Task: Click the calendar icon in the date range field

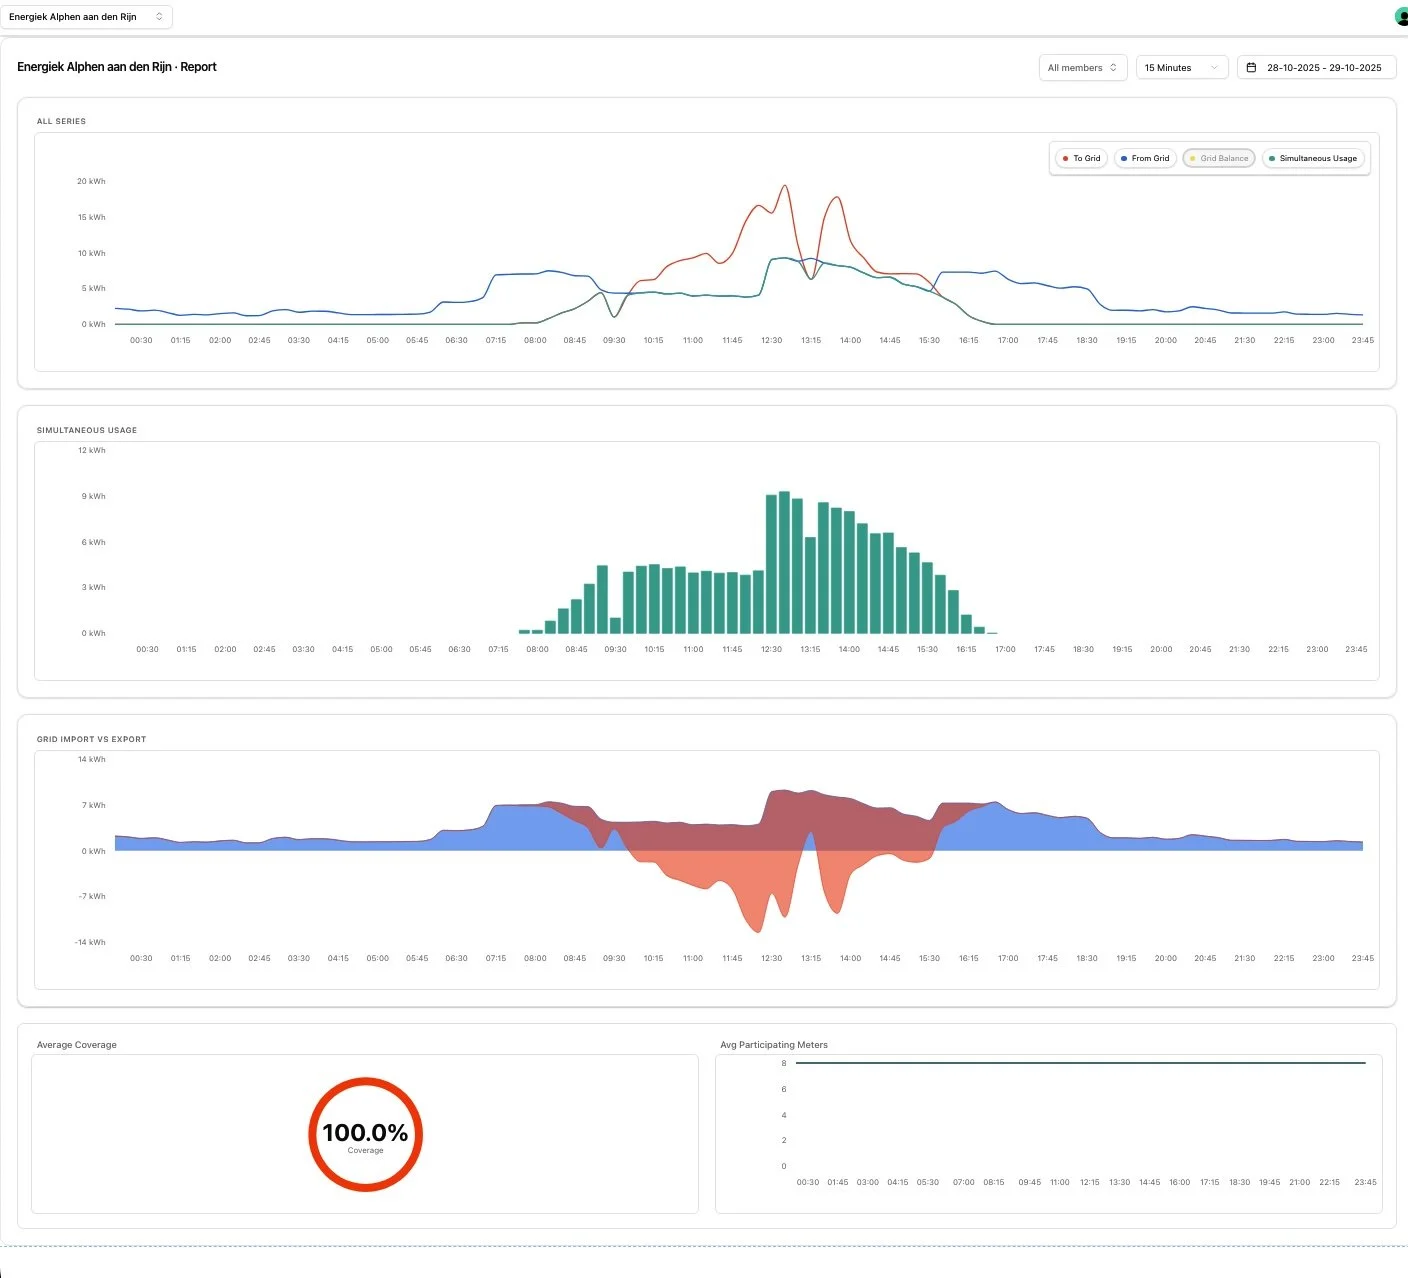Action: pos(1251,68)
